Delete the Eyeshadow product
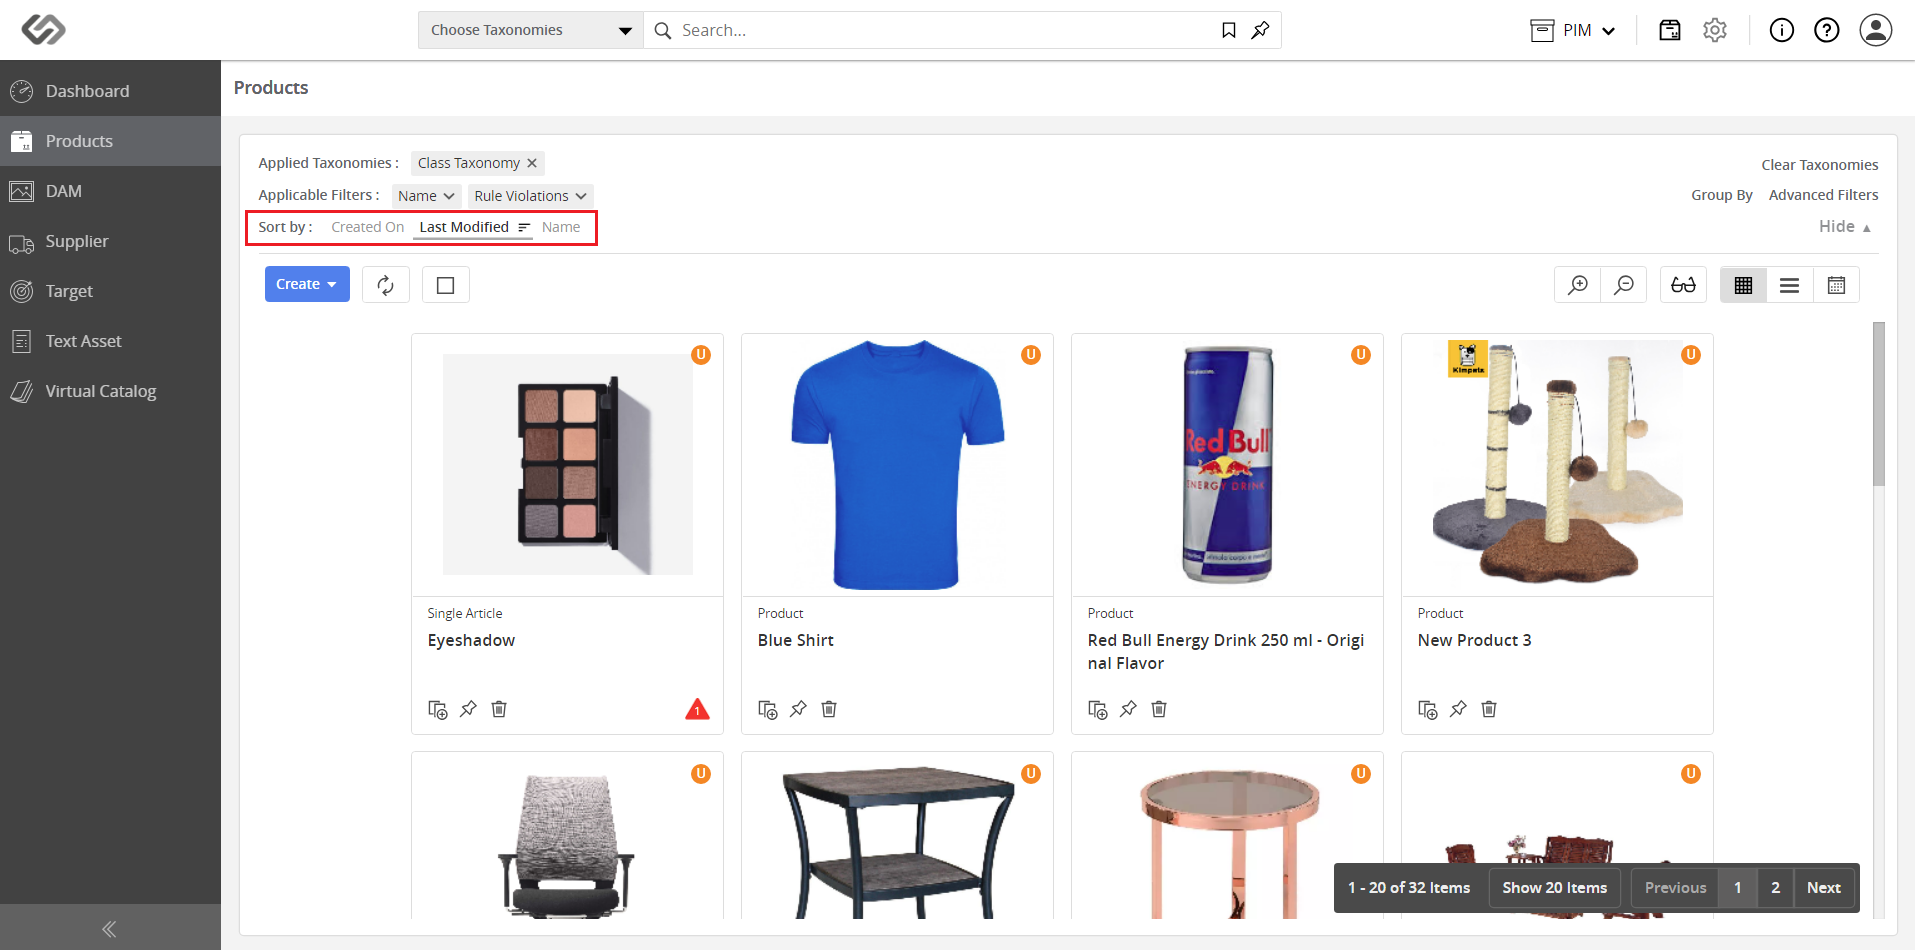This screenshot has height=950, width=1915. [x=499, y=709]
